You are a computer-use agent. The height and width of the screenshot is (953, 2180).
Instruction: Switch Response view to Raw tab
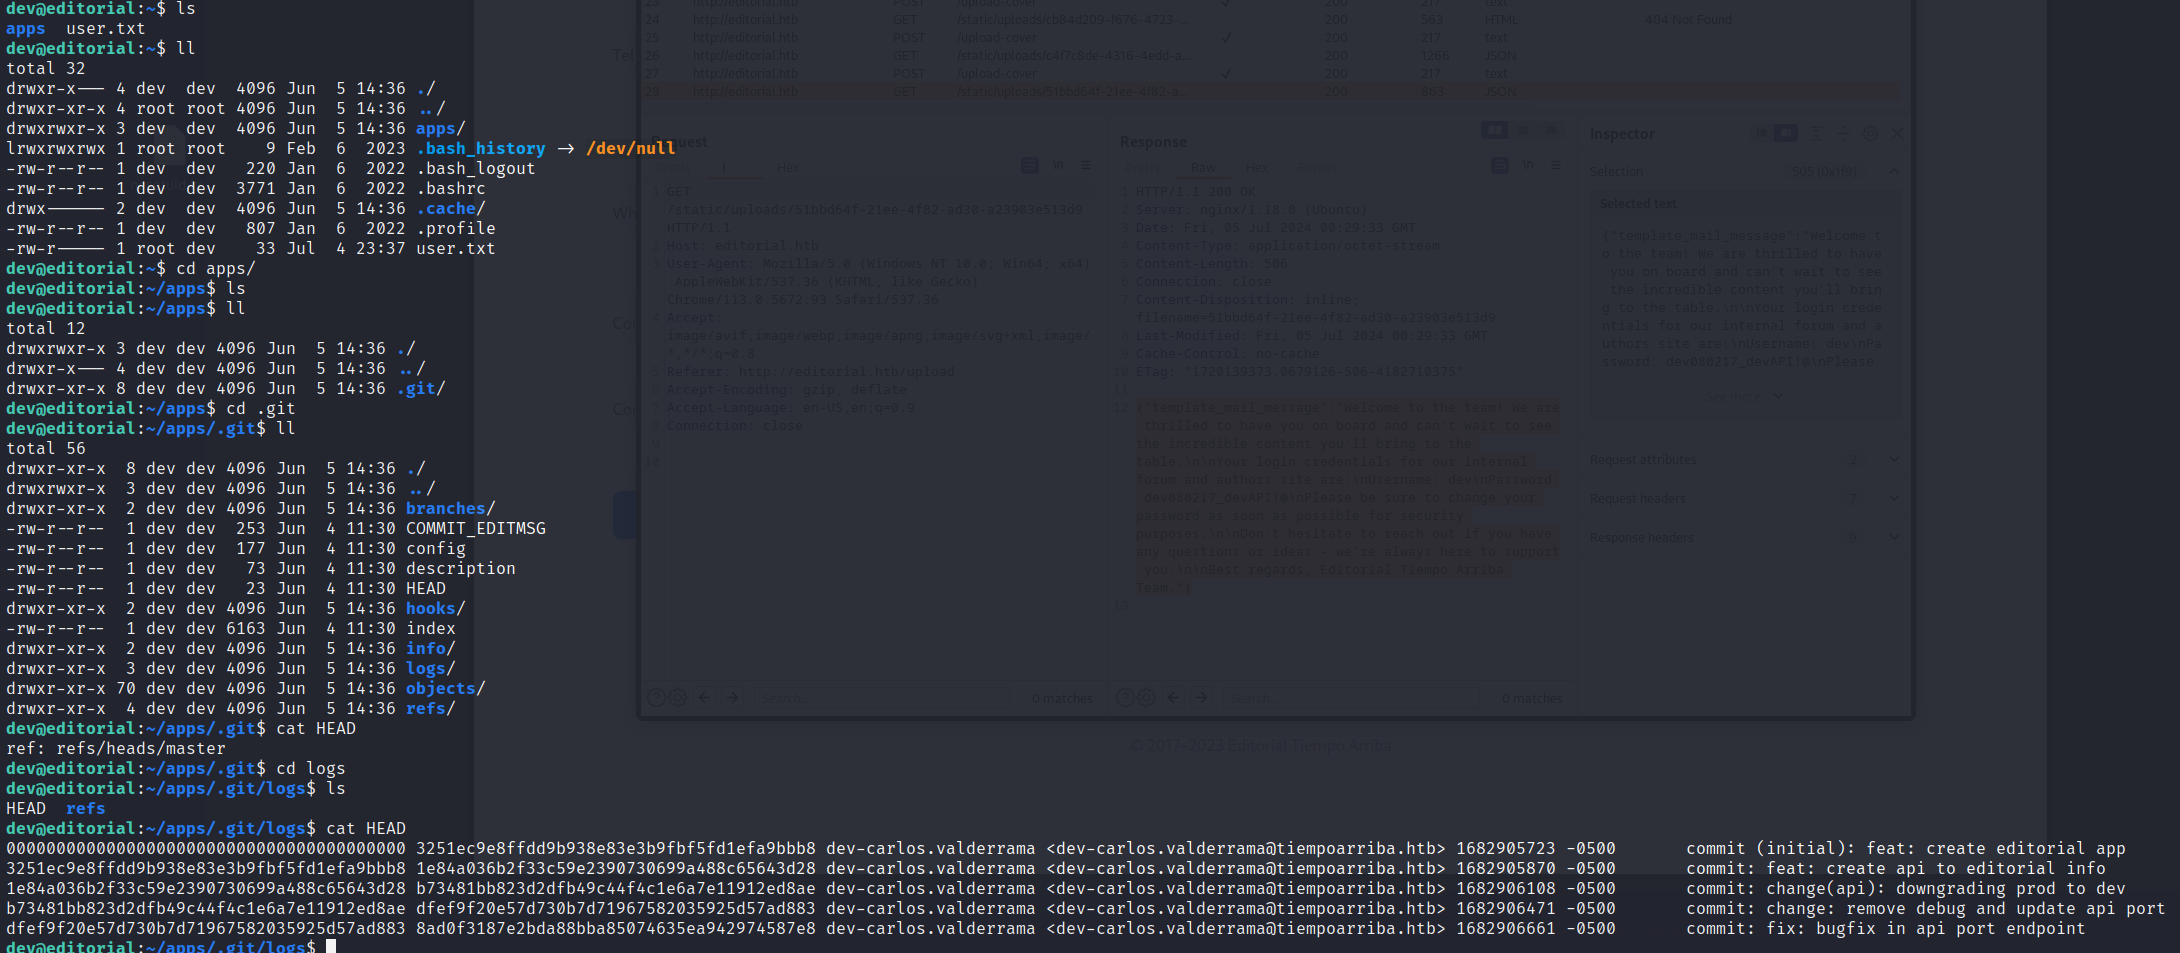point(1203,168)
